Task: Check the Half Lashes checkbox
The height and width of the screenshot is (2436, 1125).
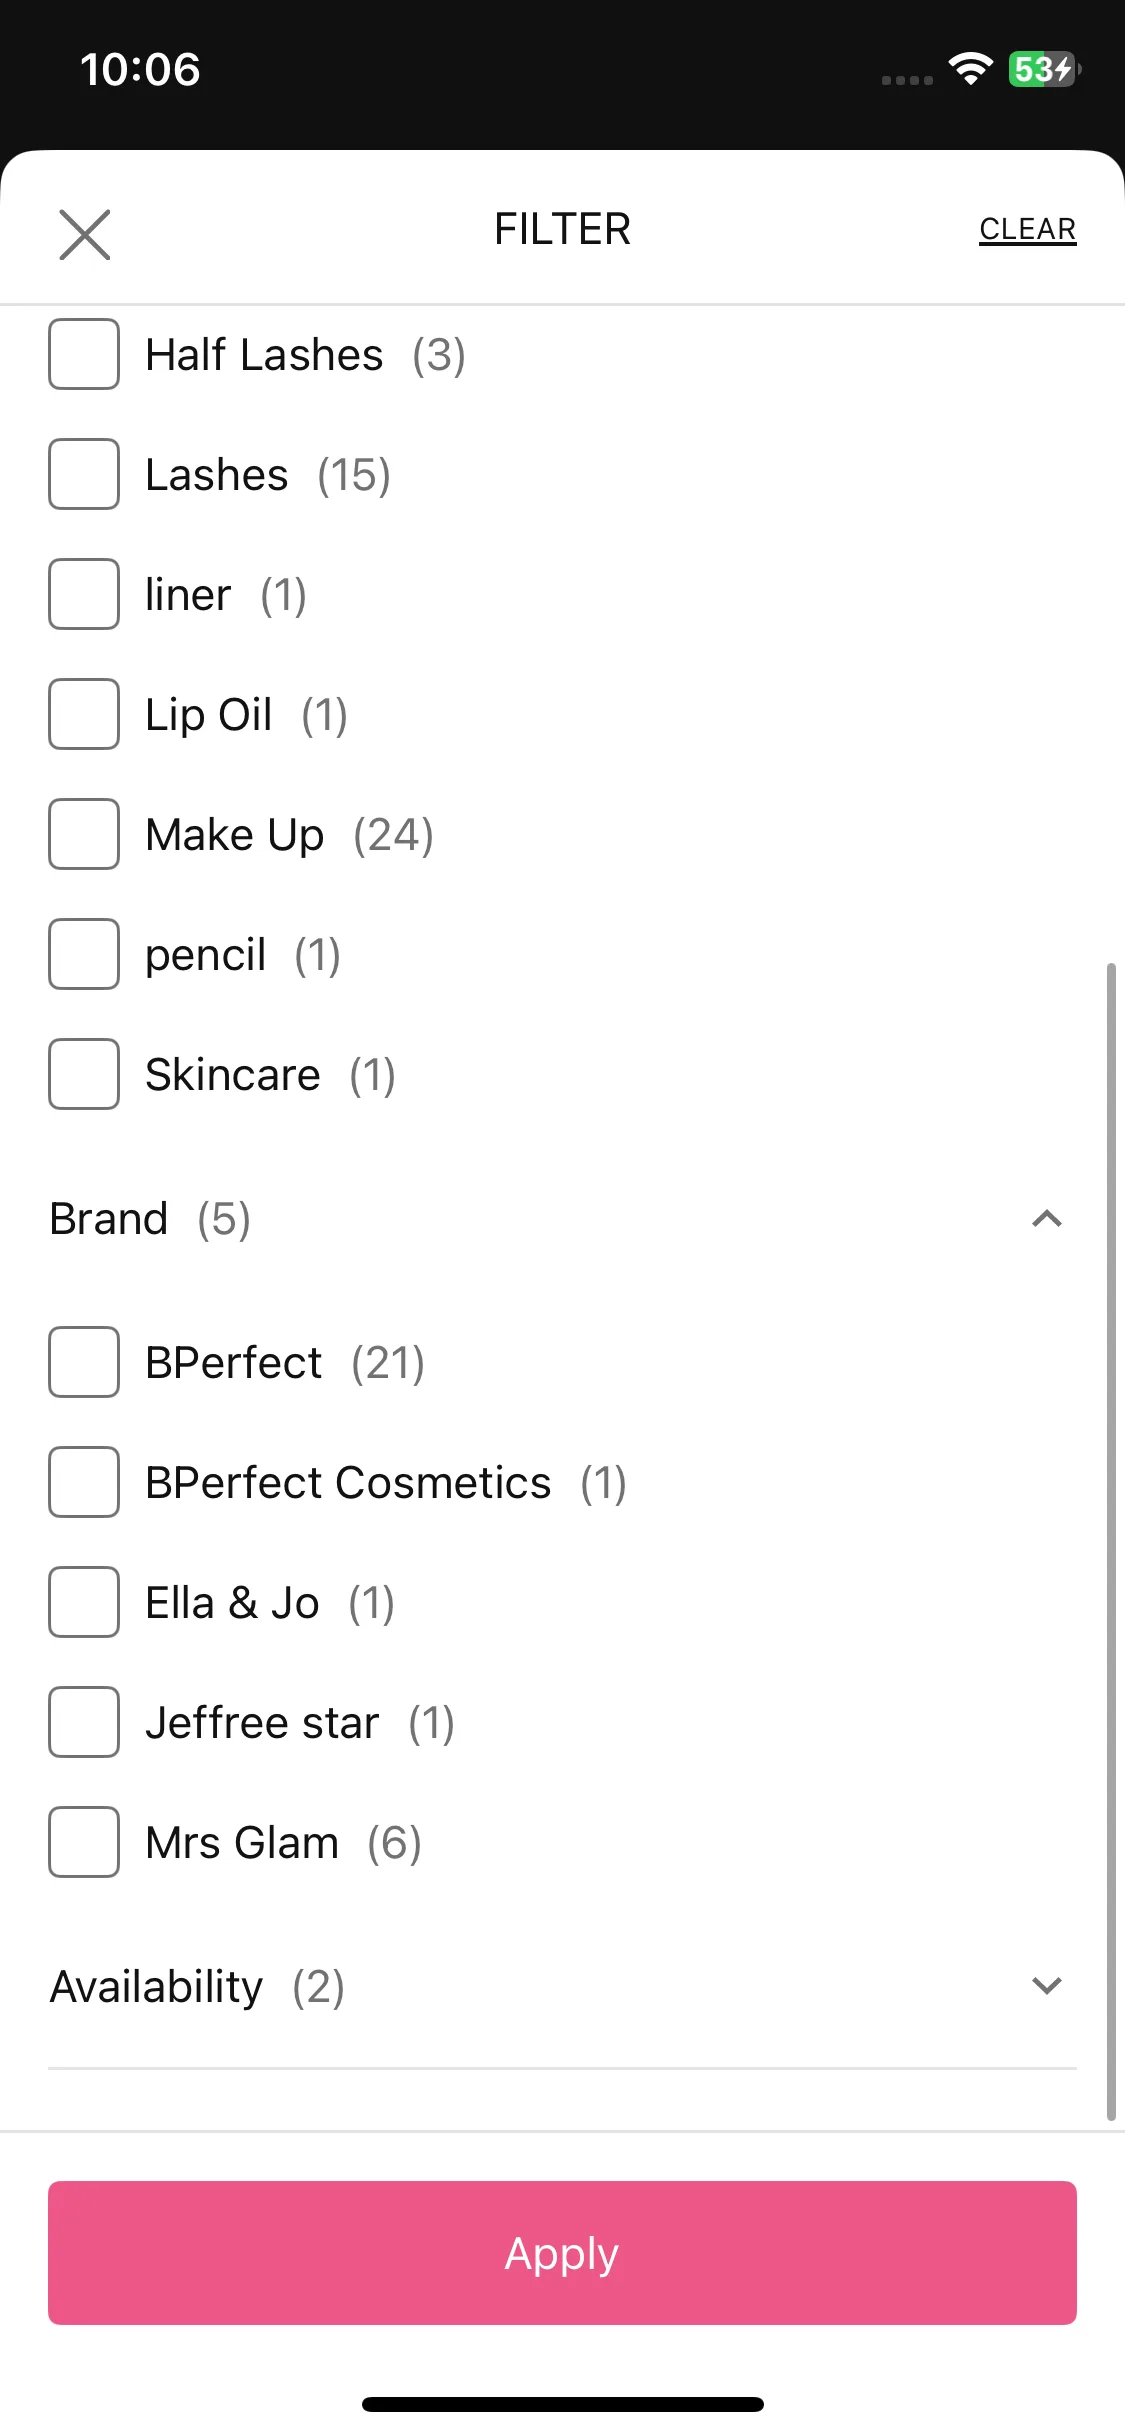Action: 84,354
